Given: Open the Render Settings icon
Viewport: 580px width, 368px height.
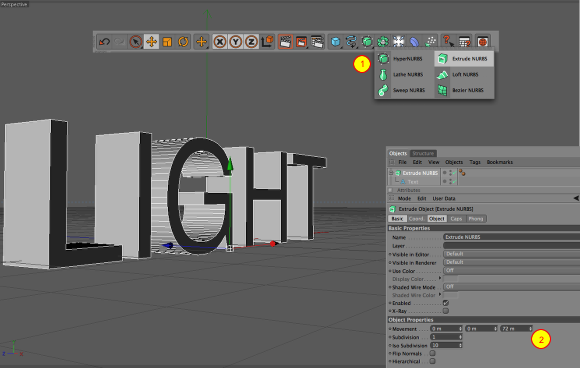Looking at the screenshot, I should [x=317, y=42].
